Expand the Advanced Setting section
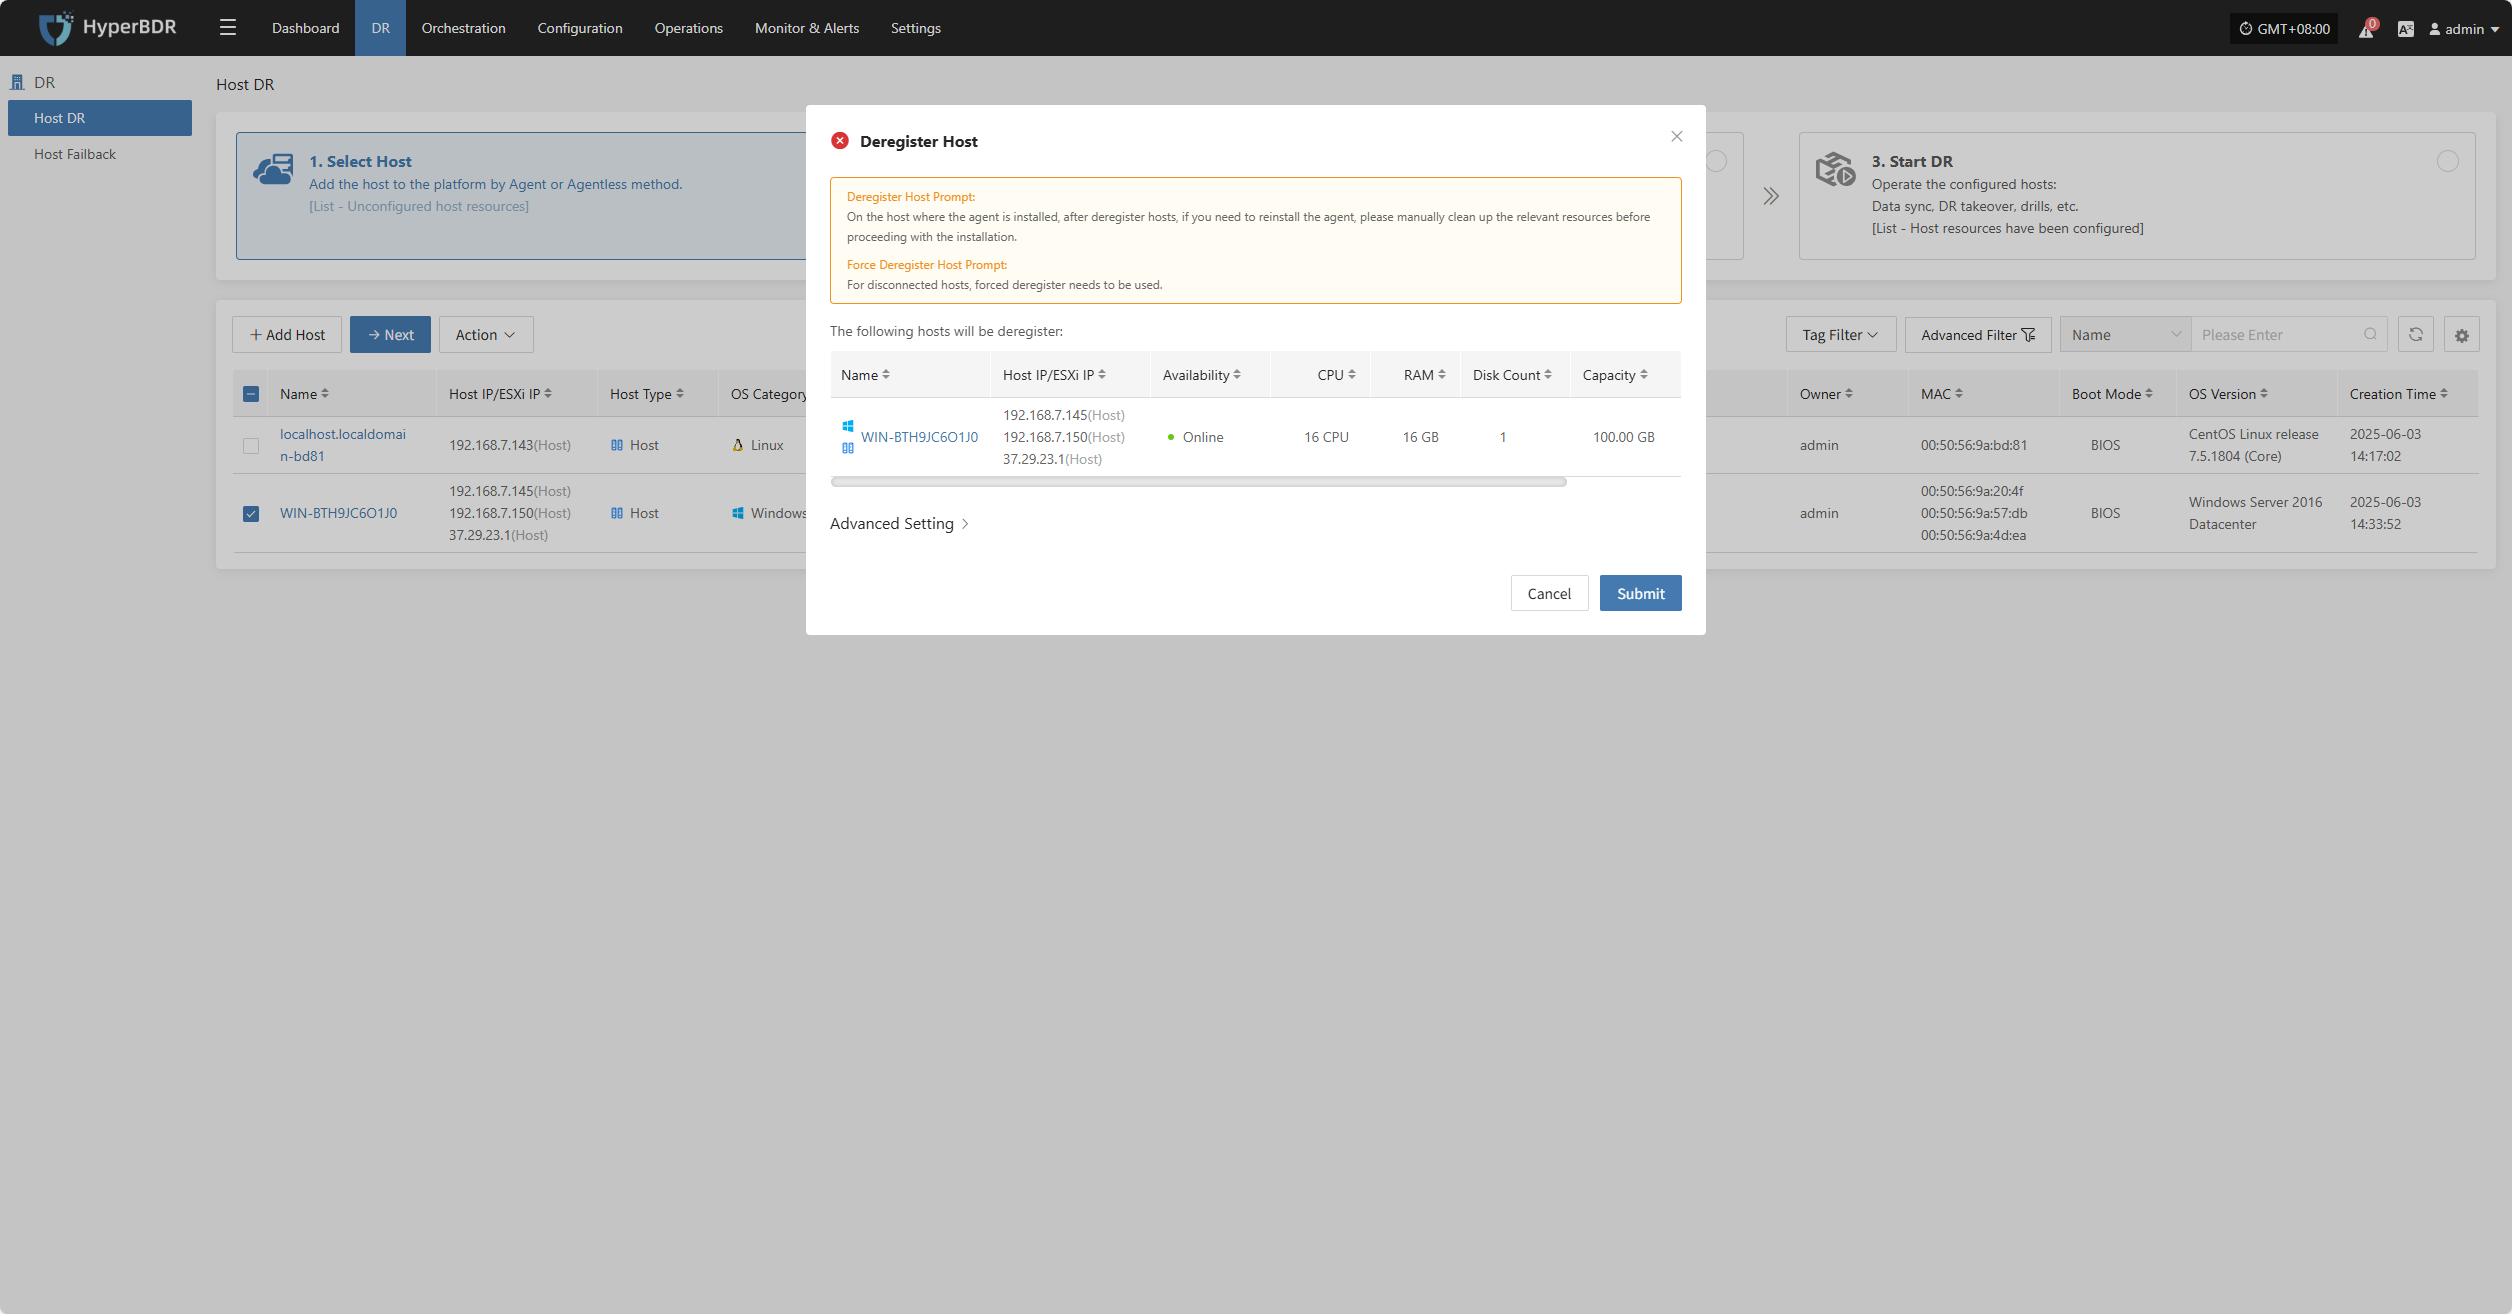 [x=899, y=524]
